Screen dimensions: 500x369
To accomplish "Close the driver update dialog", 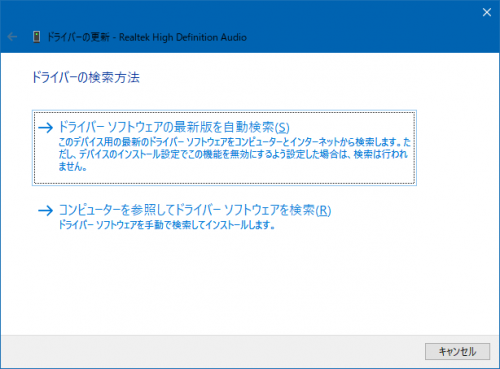I will click(487, 12).
